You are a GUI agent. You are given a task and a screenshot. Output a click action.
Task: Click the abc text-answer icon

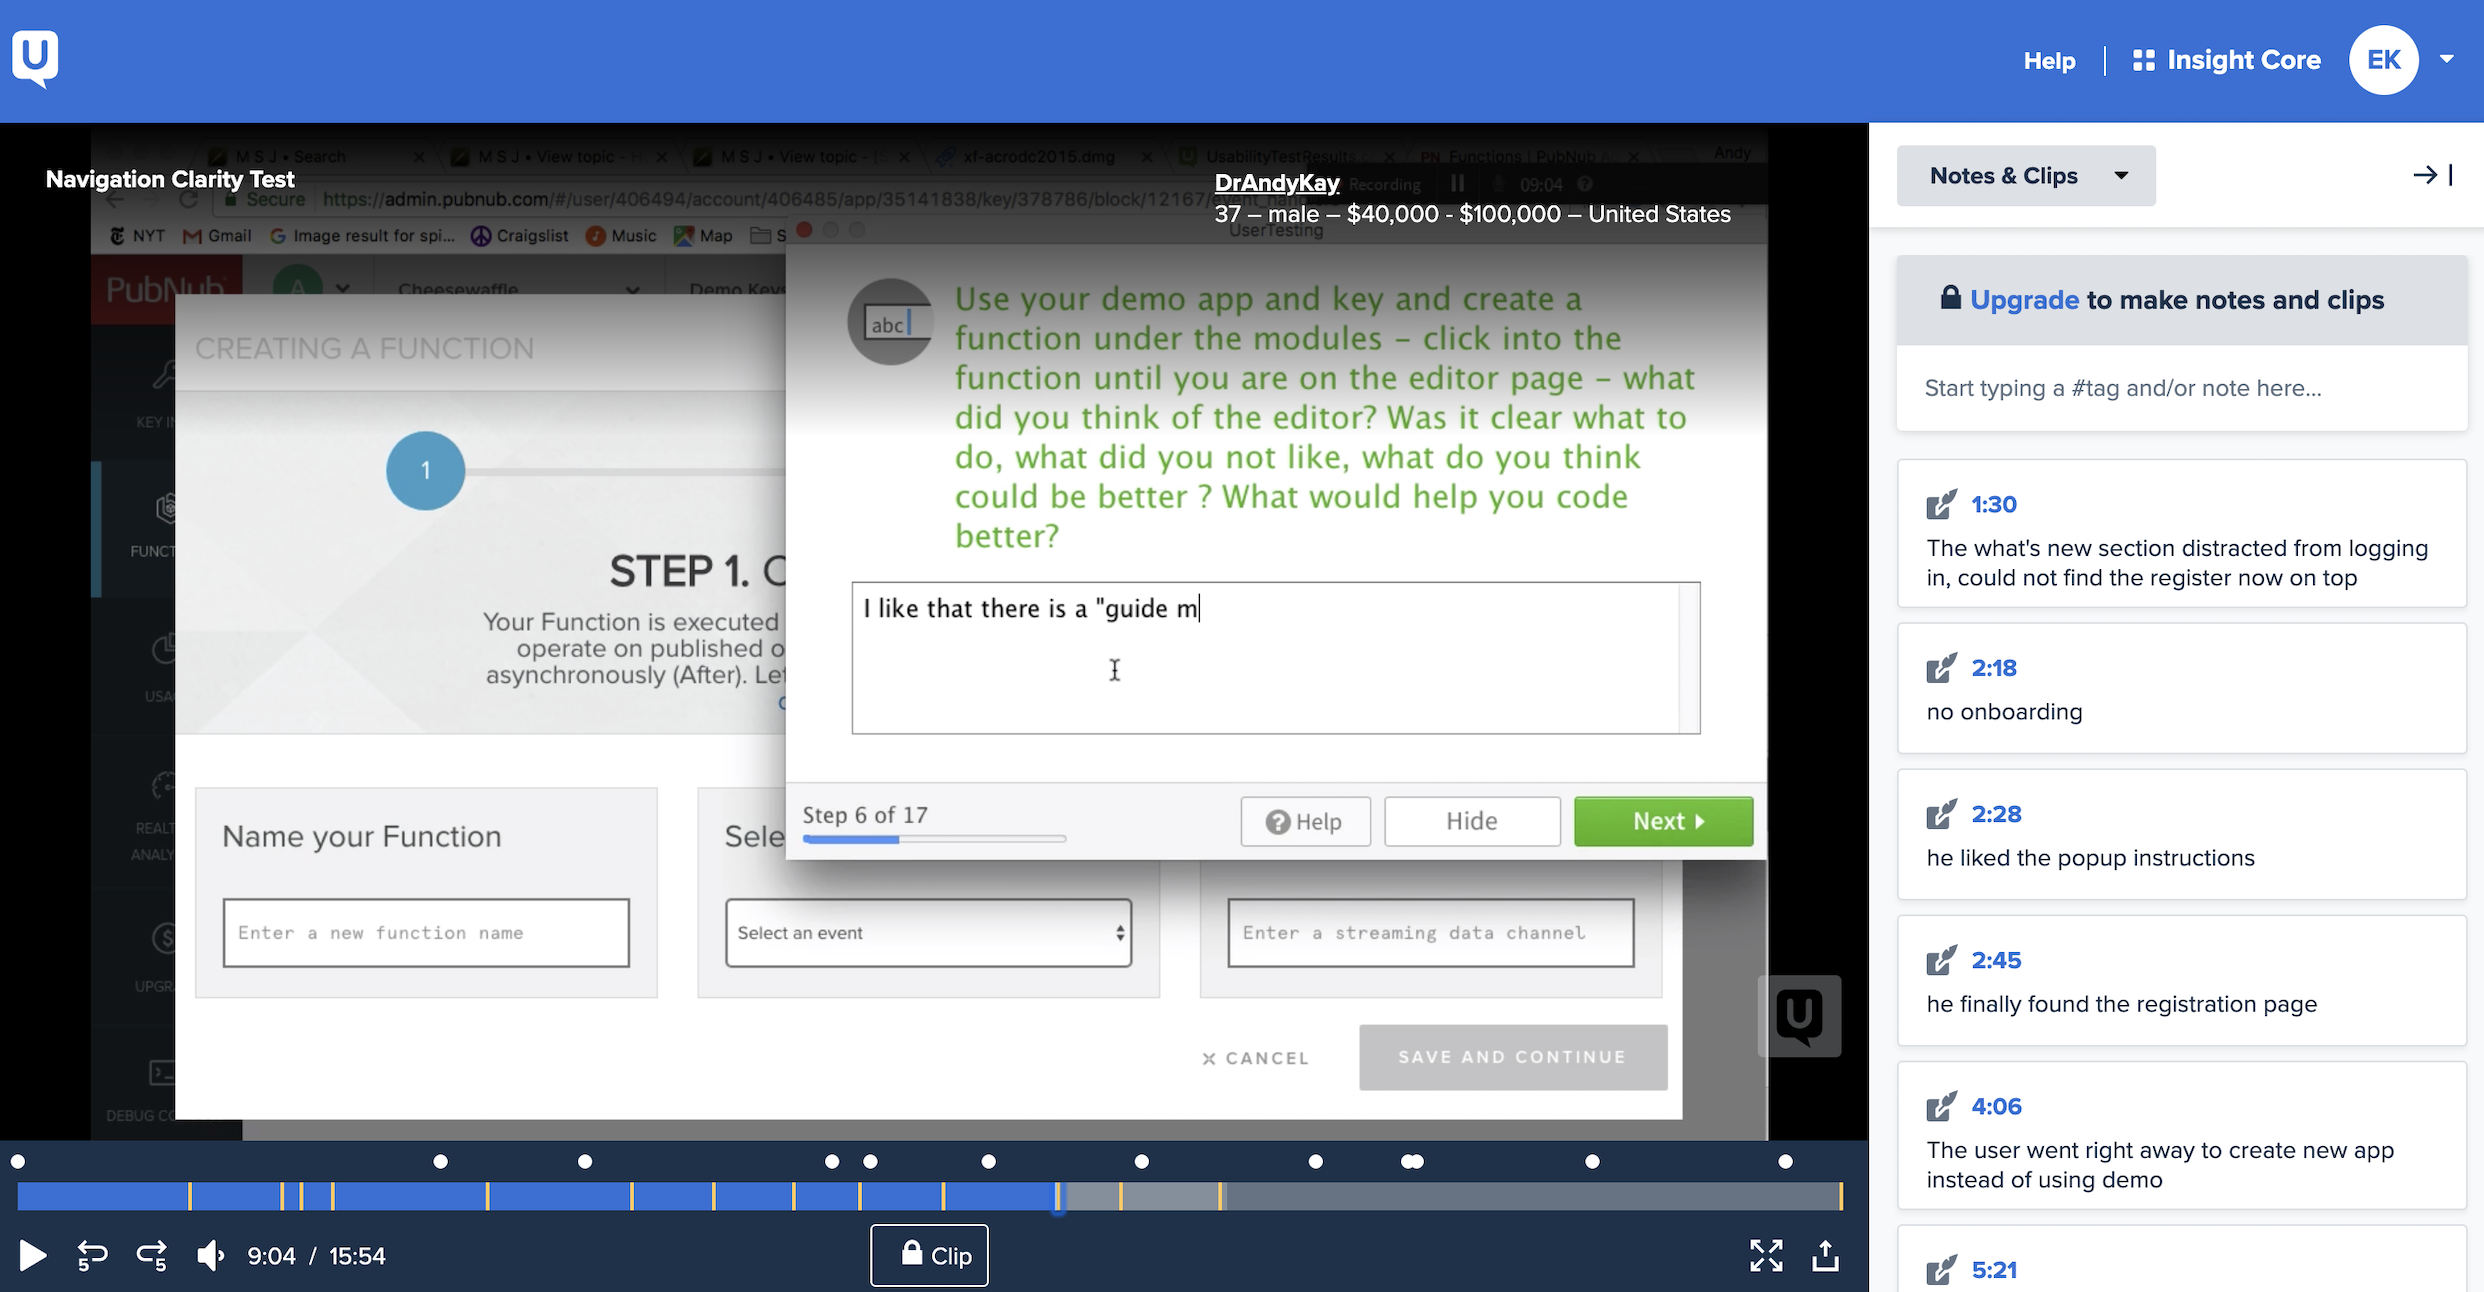[x=890, y=322]
